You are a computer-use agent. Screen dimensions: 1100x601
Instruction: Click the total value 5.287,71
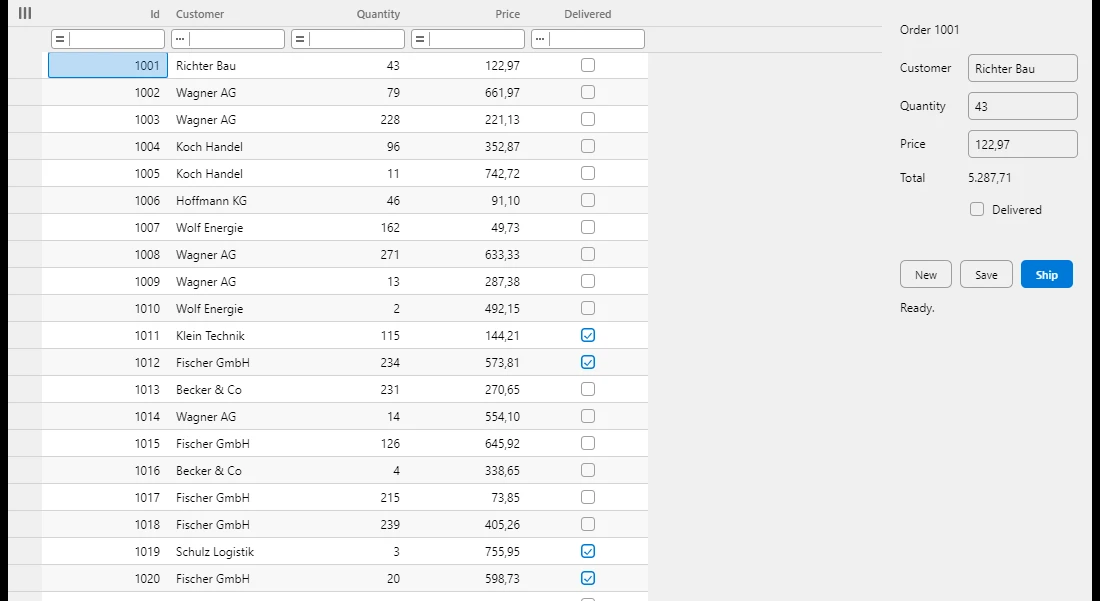point(989,178)
